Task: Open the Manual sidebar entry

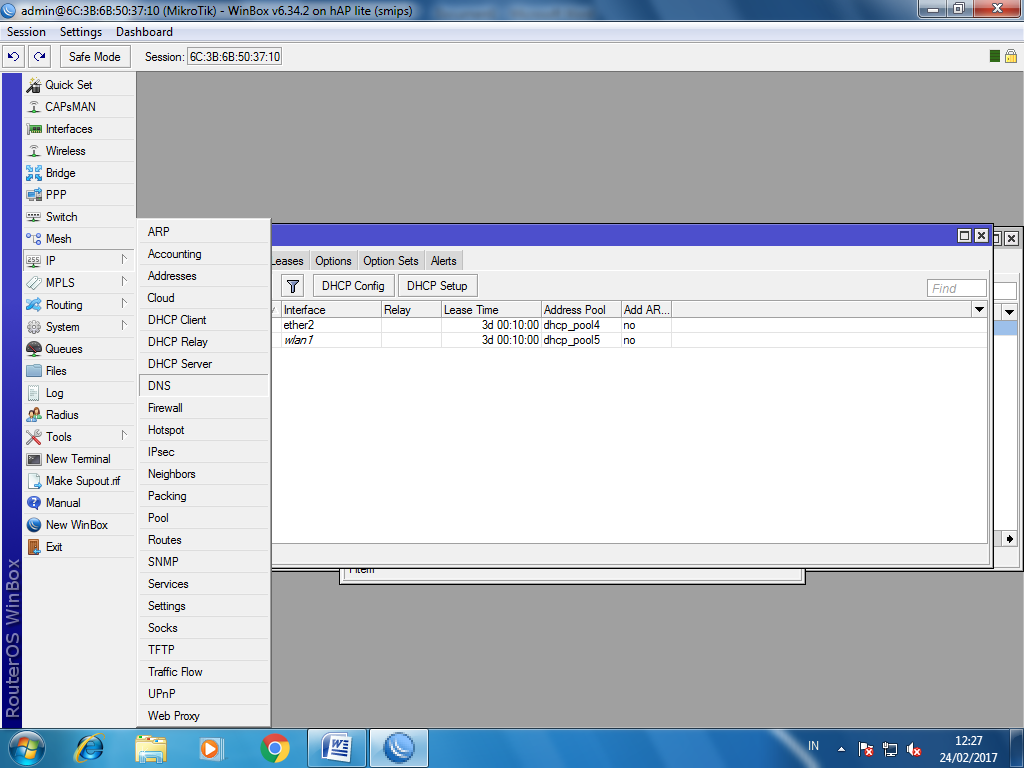Action: (79, 503)
